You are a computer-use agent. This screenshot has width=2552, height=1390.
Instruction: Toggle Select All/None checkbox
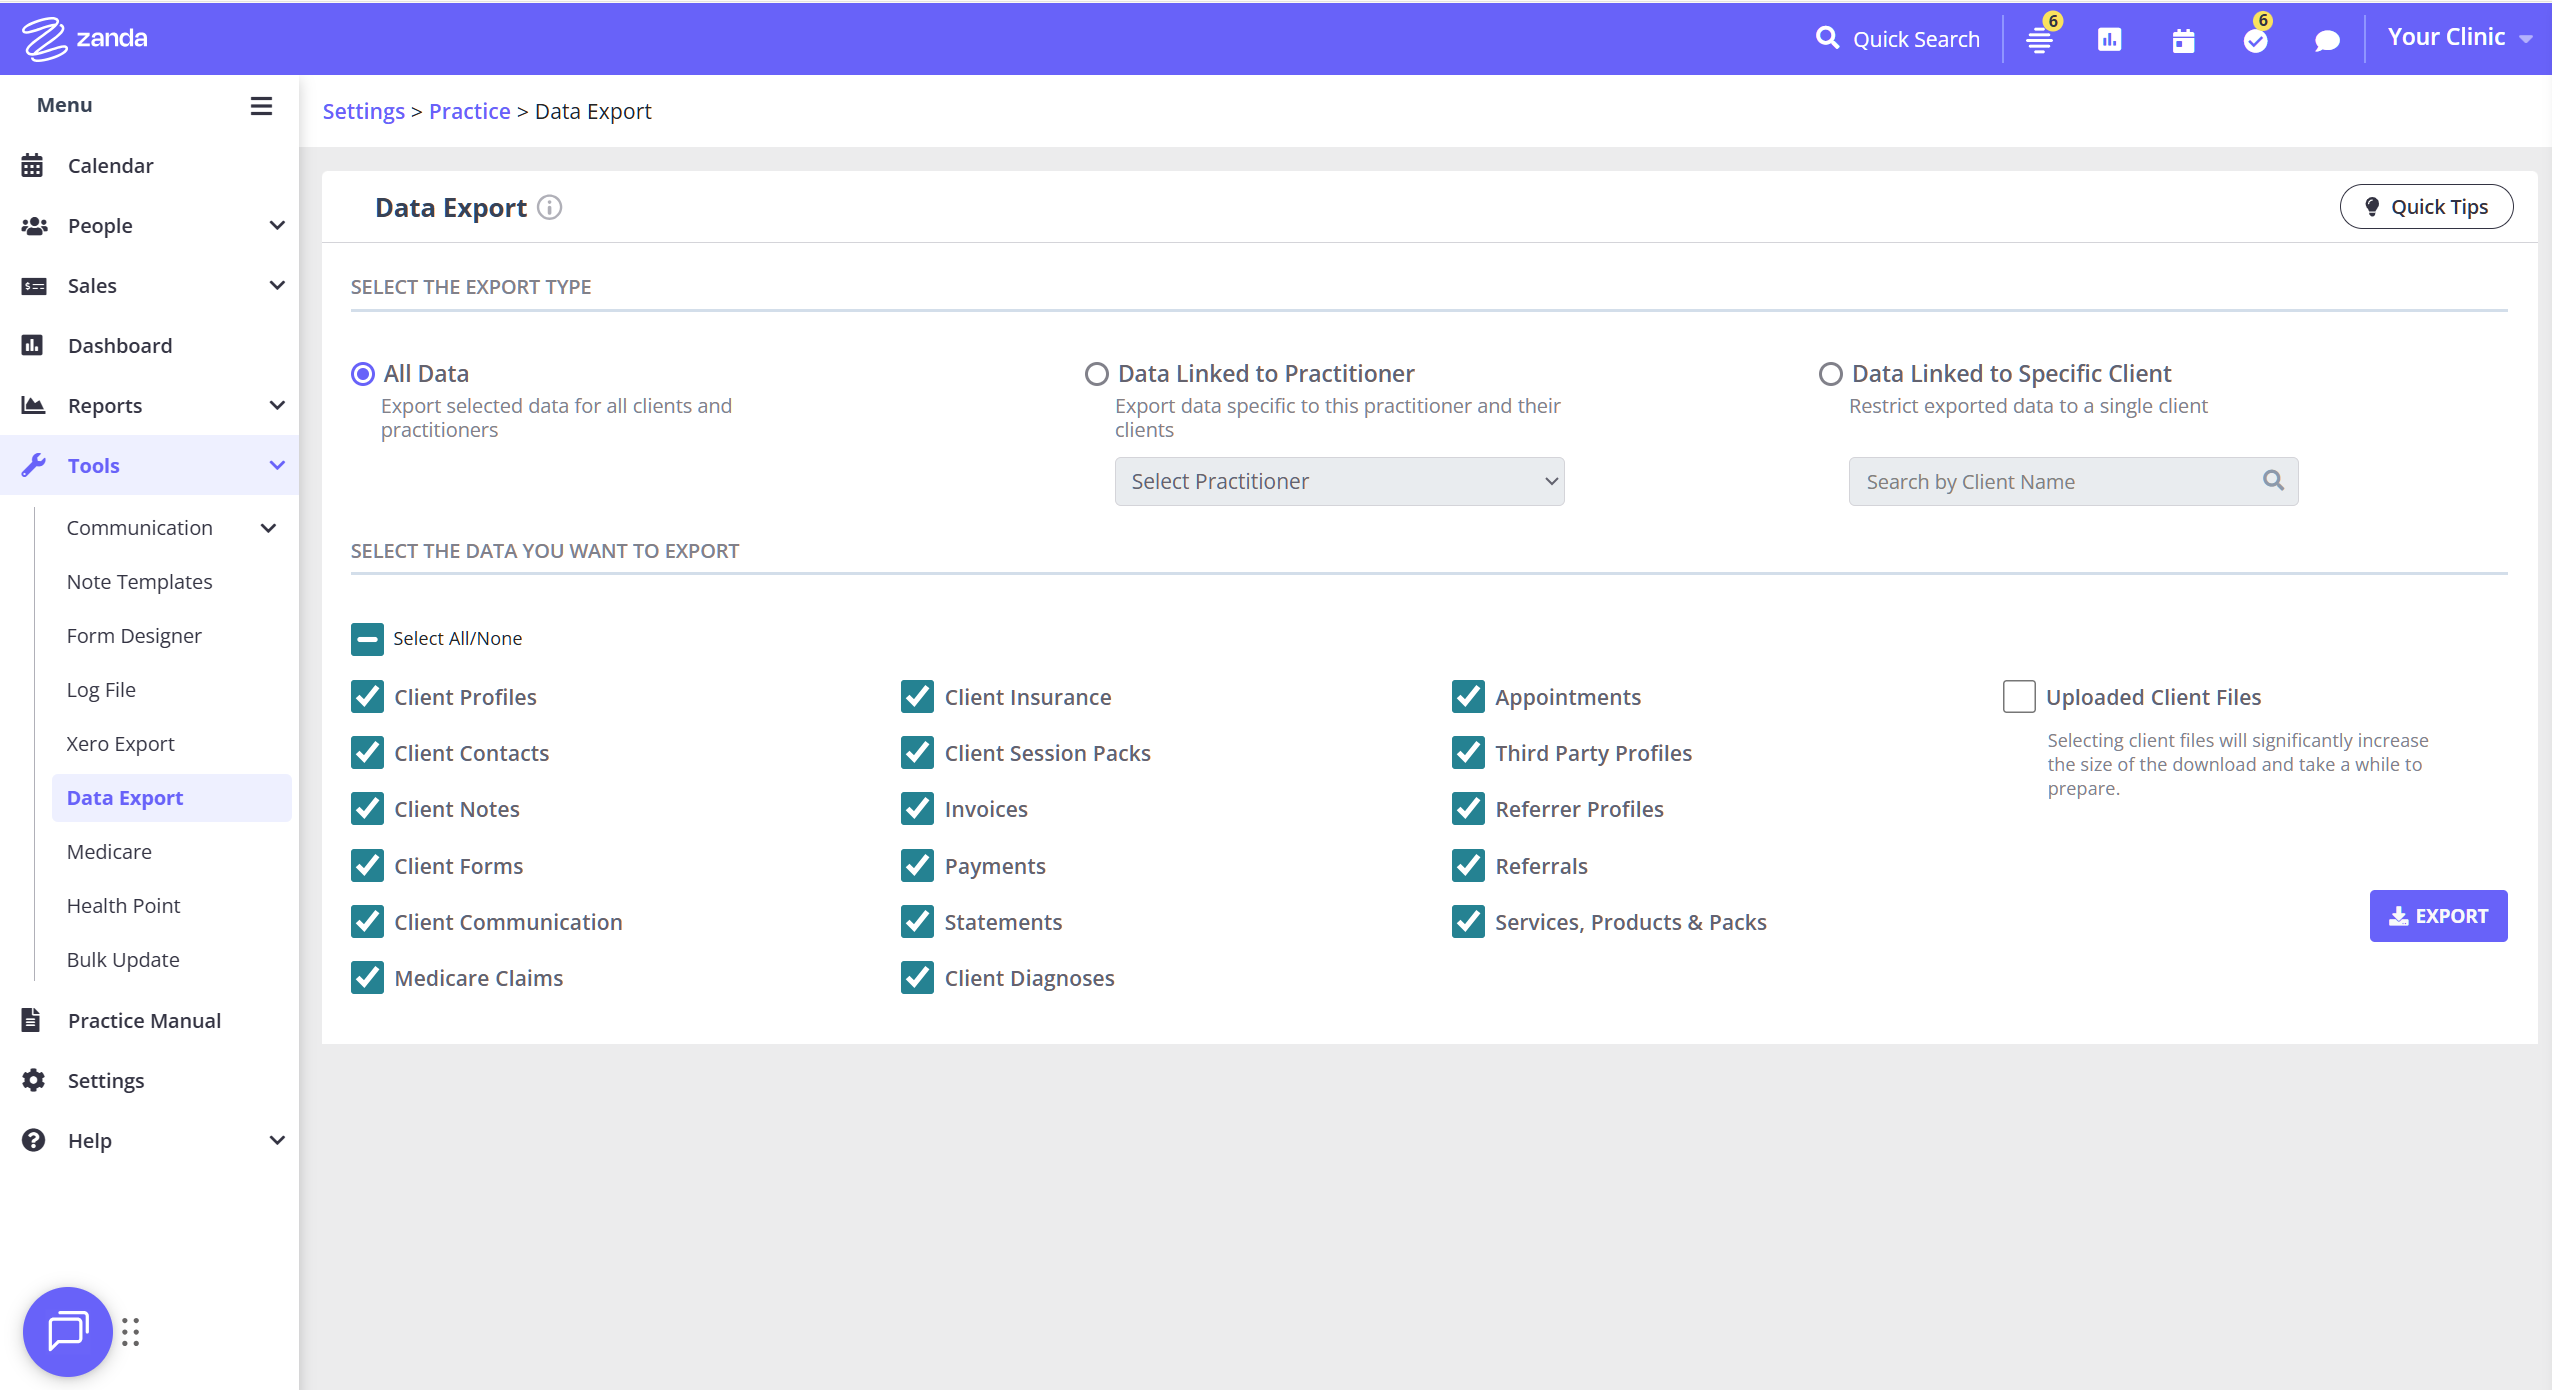pyautogui.click(x=367, y=639)
